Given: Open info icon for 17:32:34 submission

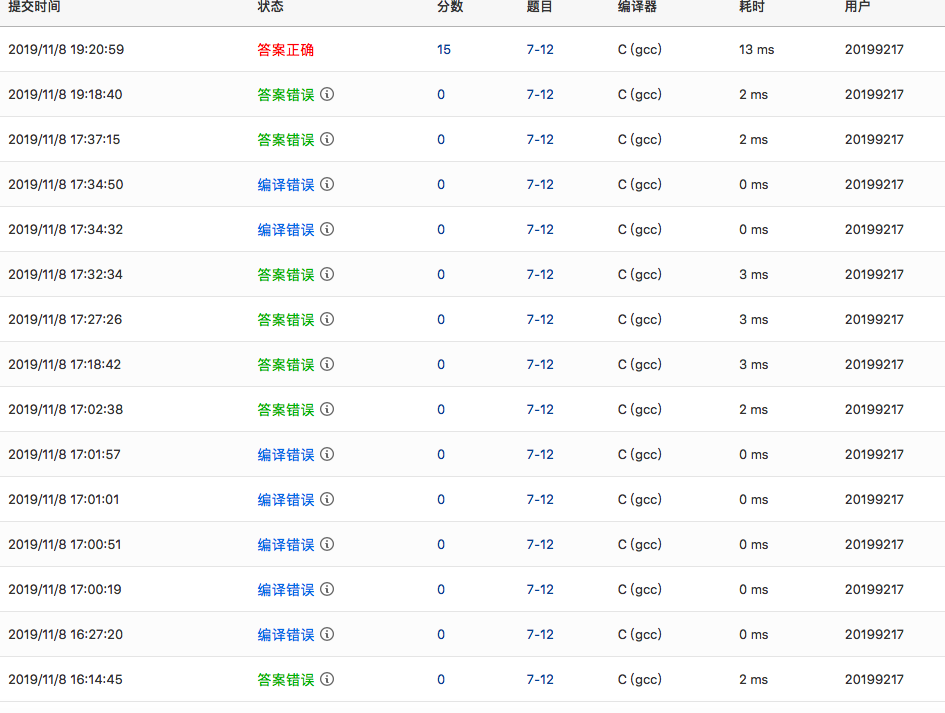Looking at the screenshot, I should (327, 274).
